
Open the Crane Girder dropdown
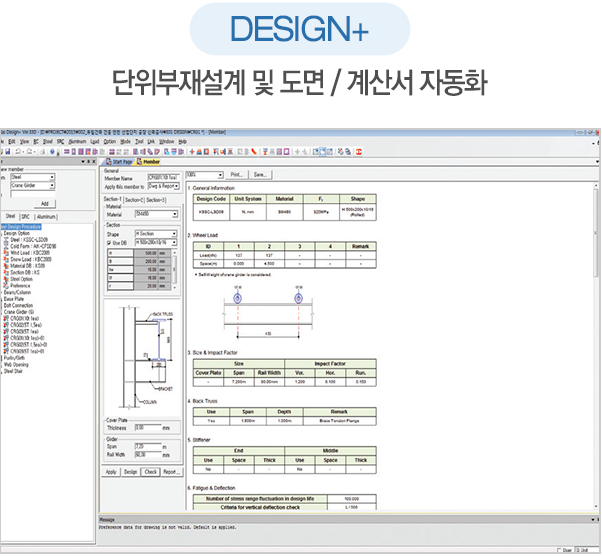(x=52, y=185)
